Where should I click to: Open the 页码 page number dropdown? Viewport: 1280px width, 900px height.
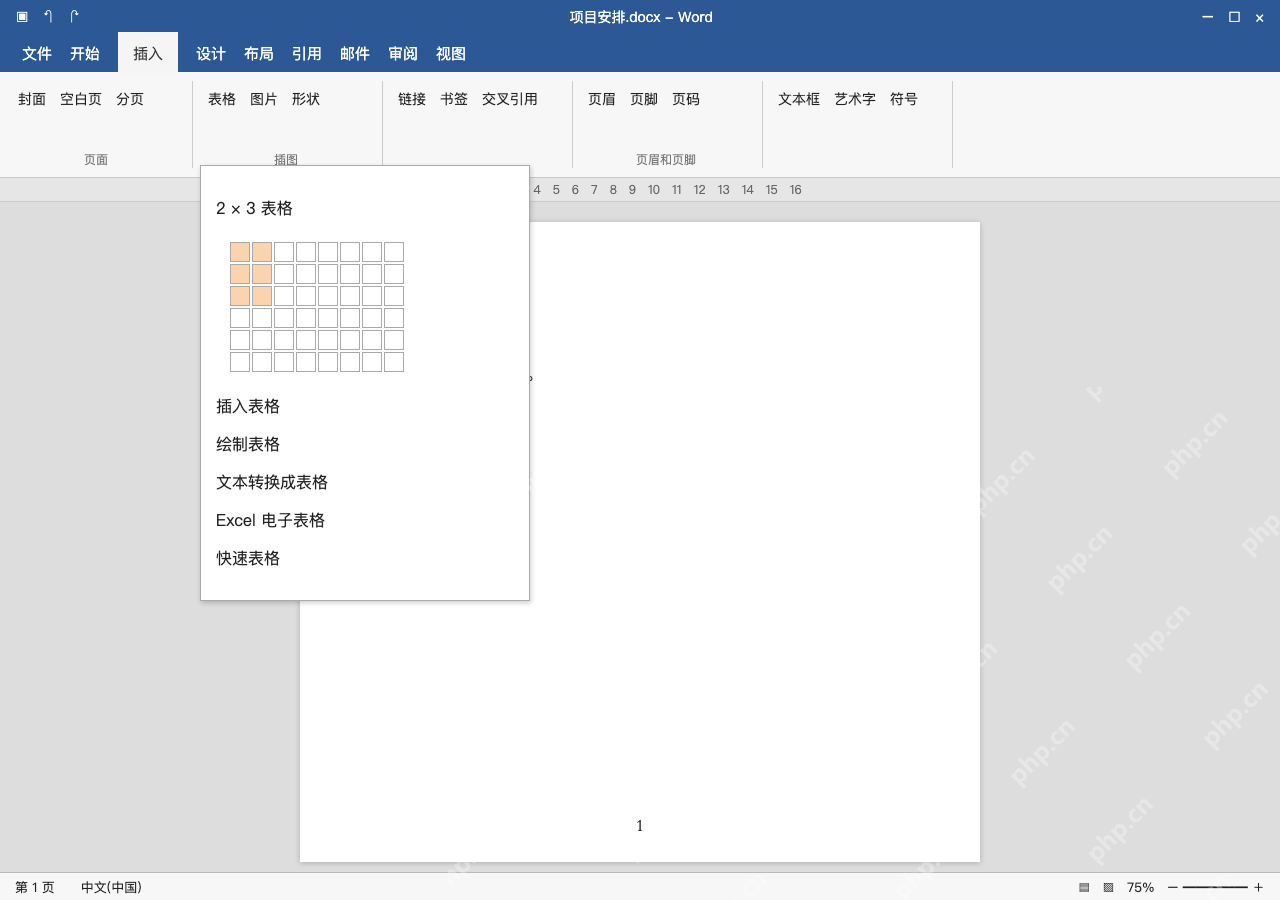(x=686, y=99)
